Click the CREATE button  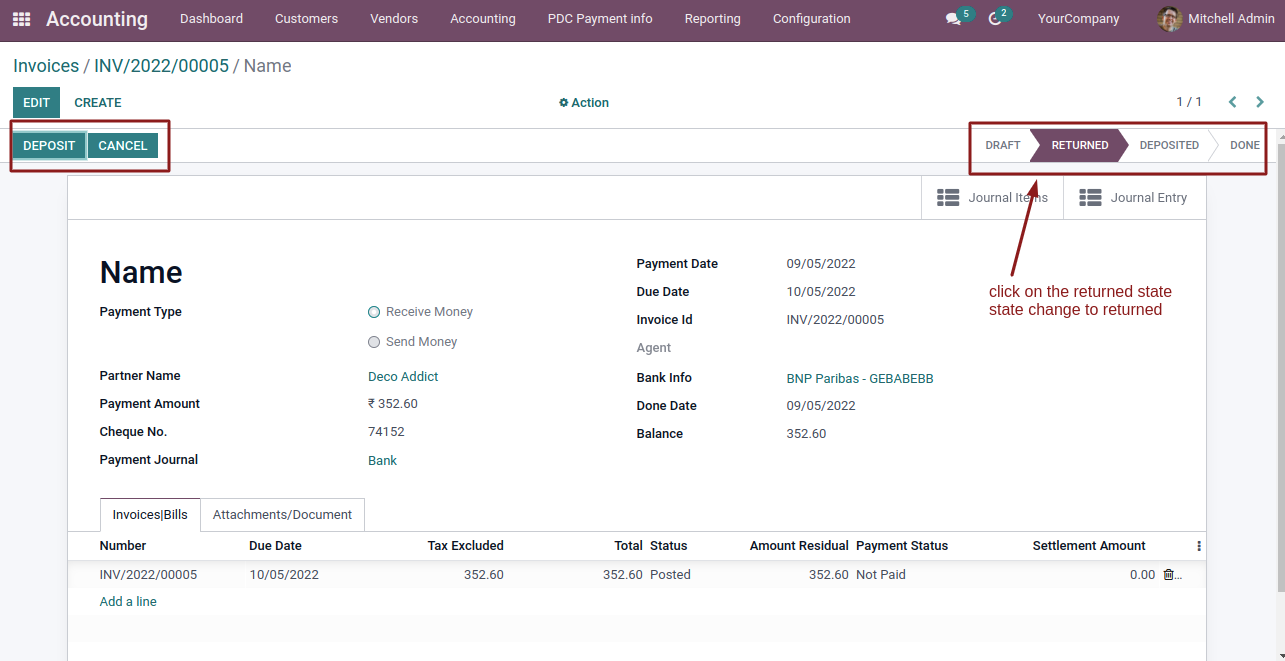click(98, 103)
